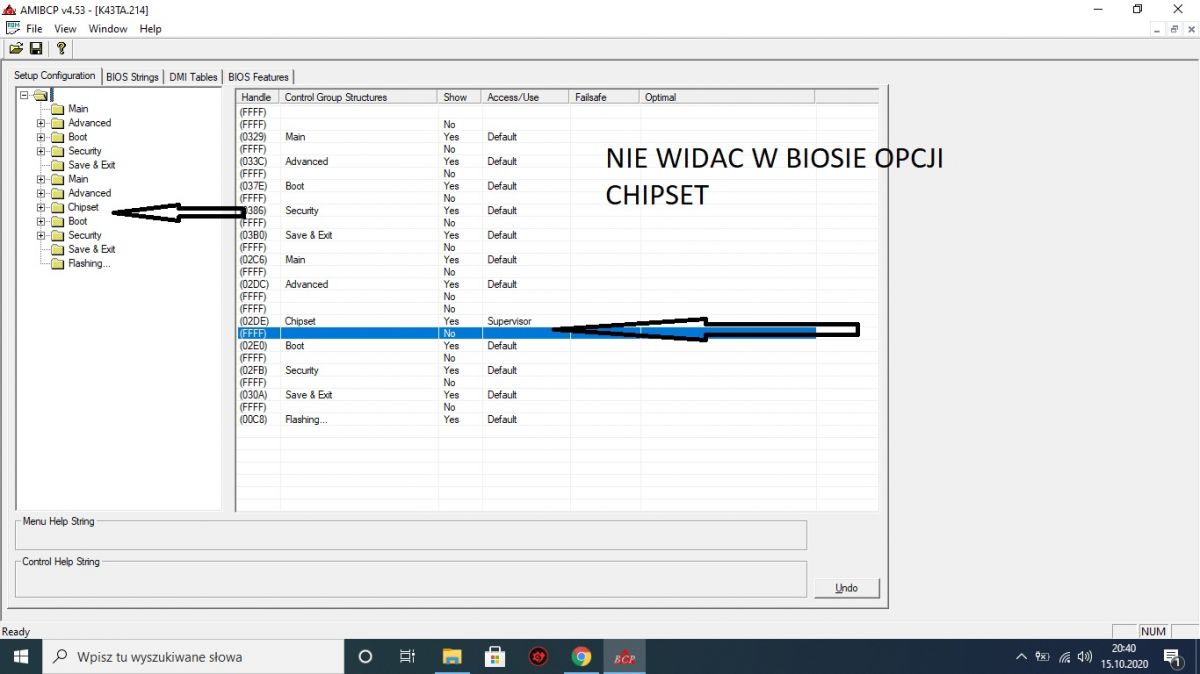Click the Cortana circle icon on taskbar
Screen dimensions: 1200x674
pyautogui.click(x=365, y=657)
